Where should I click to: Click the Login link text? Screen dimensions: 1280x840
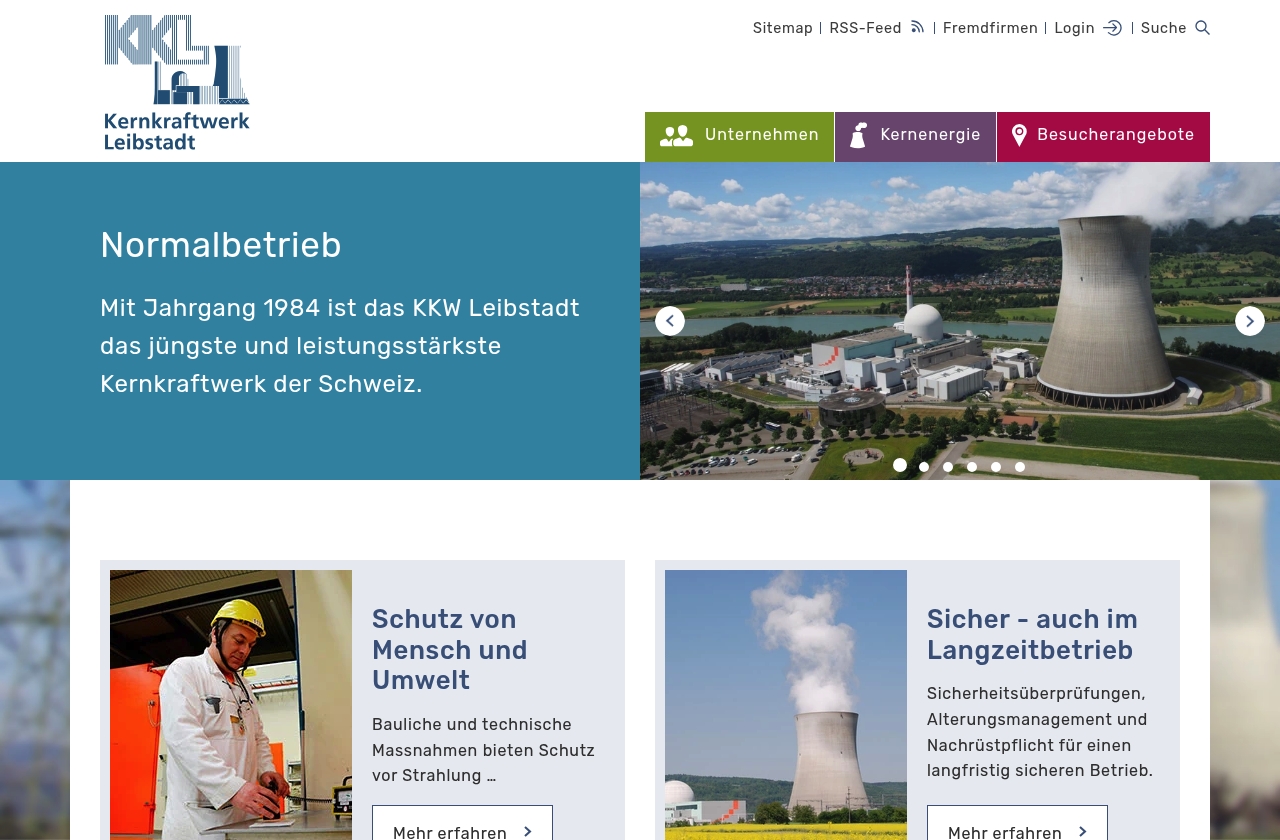click(1074, 28)
